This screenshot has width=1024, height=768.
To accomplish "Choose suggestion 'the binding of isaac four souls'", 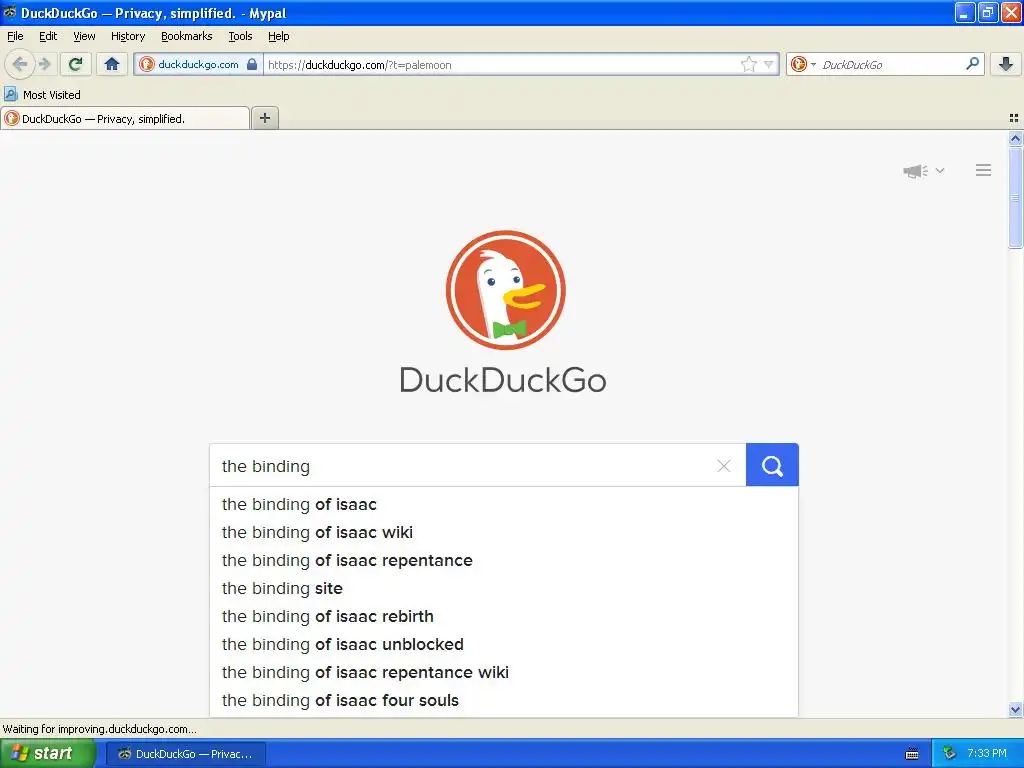I will (504, 701).
